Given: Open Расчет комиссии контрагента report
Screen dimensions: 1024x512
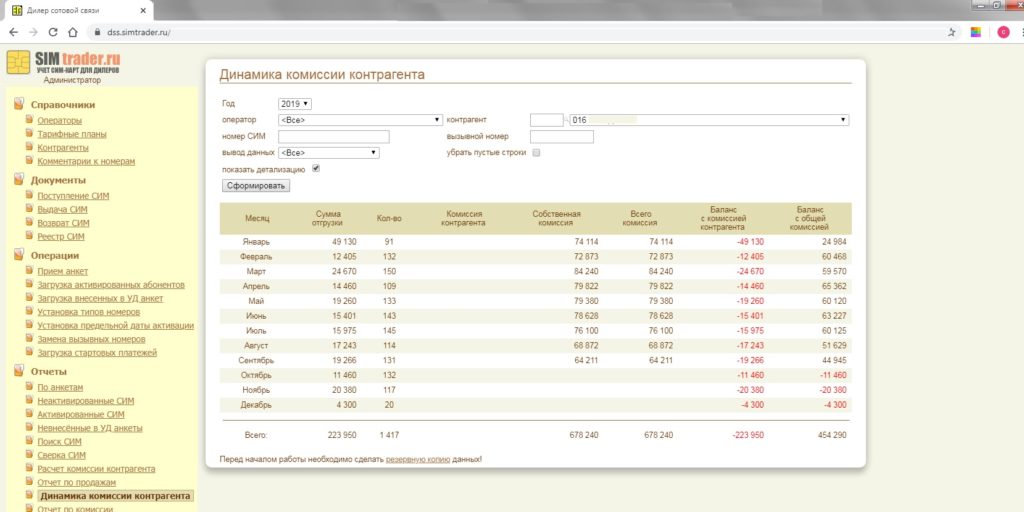Looking at the screenshot, I should point(96,469).
